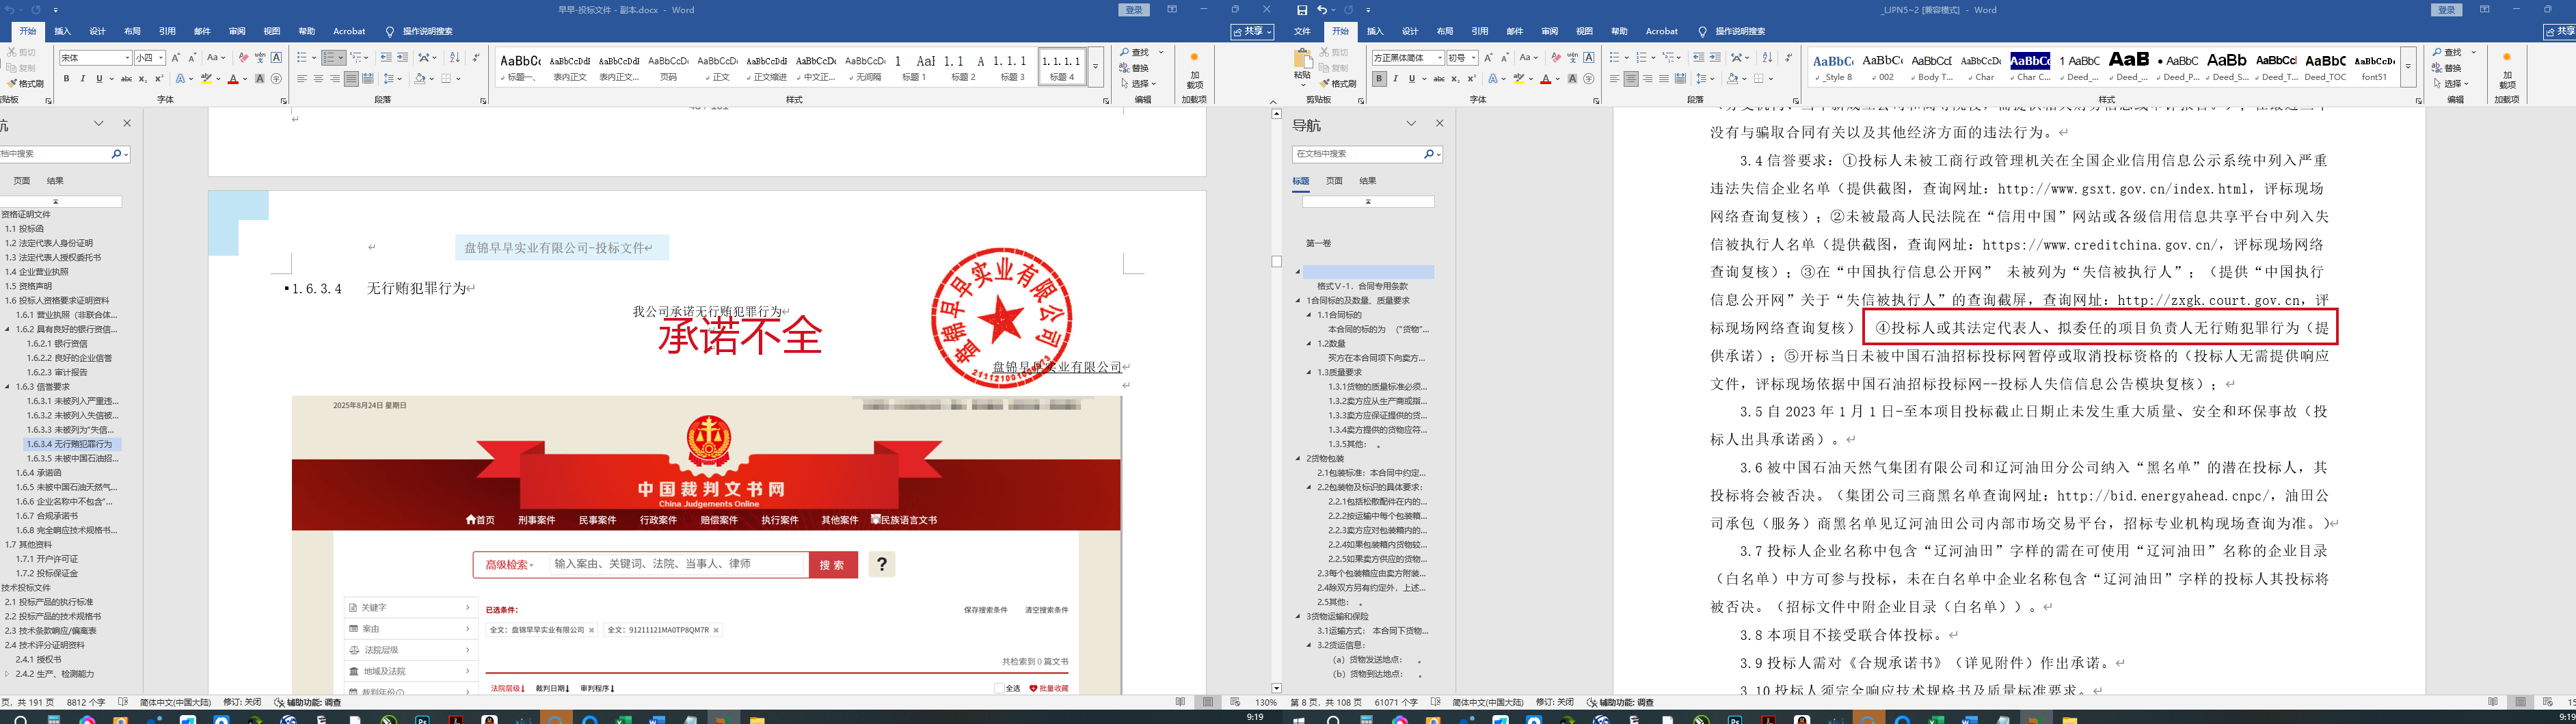Increase font size in the left Word window
This screenshot has width=2576, height=724.
point(176,57)
